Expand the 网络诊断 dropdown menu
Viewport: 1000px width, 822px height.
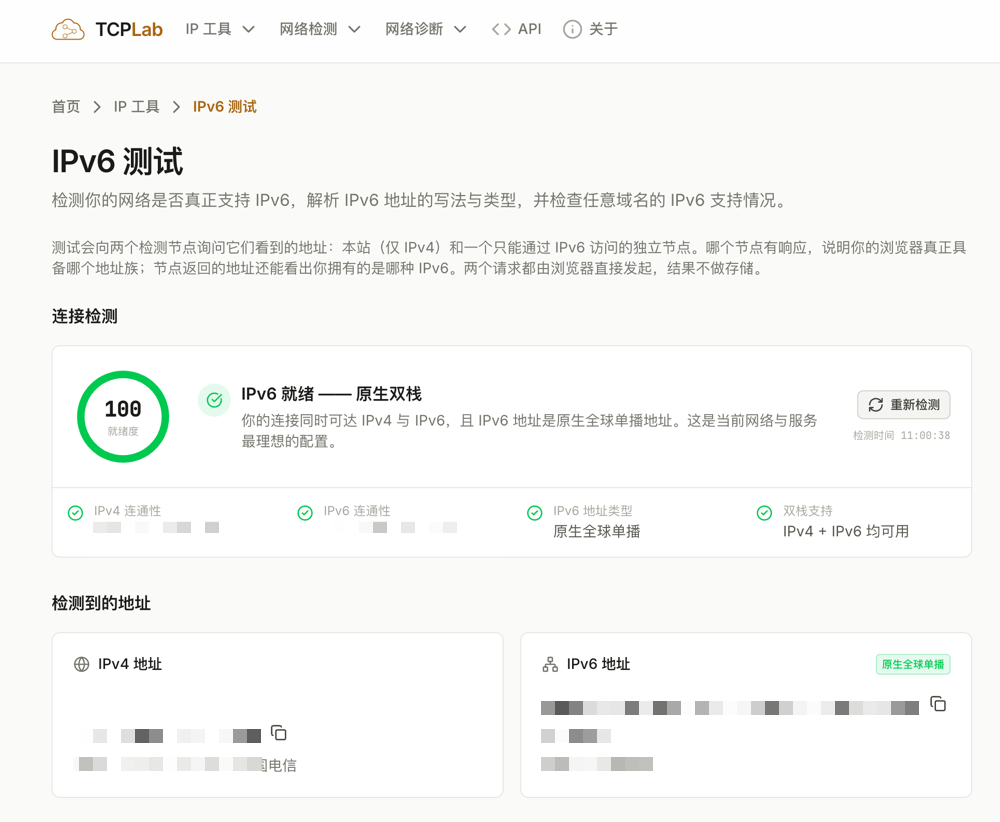pos(426,29)
